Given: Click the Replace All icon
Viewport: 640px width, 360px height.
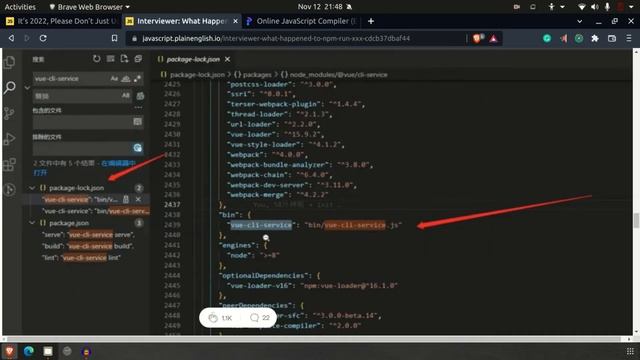Looking at the screenshot, I should (140, 96).
